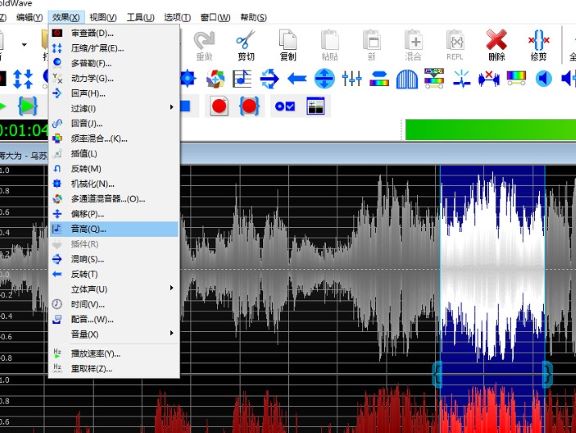Click the compressor double-arrows toolbar icon
This screenshot has height=433, width=576.
[x=23, y=79]
